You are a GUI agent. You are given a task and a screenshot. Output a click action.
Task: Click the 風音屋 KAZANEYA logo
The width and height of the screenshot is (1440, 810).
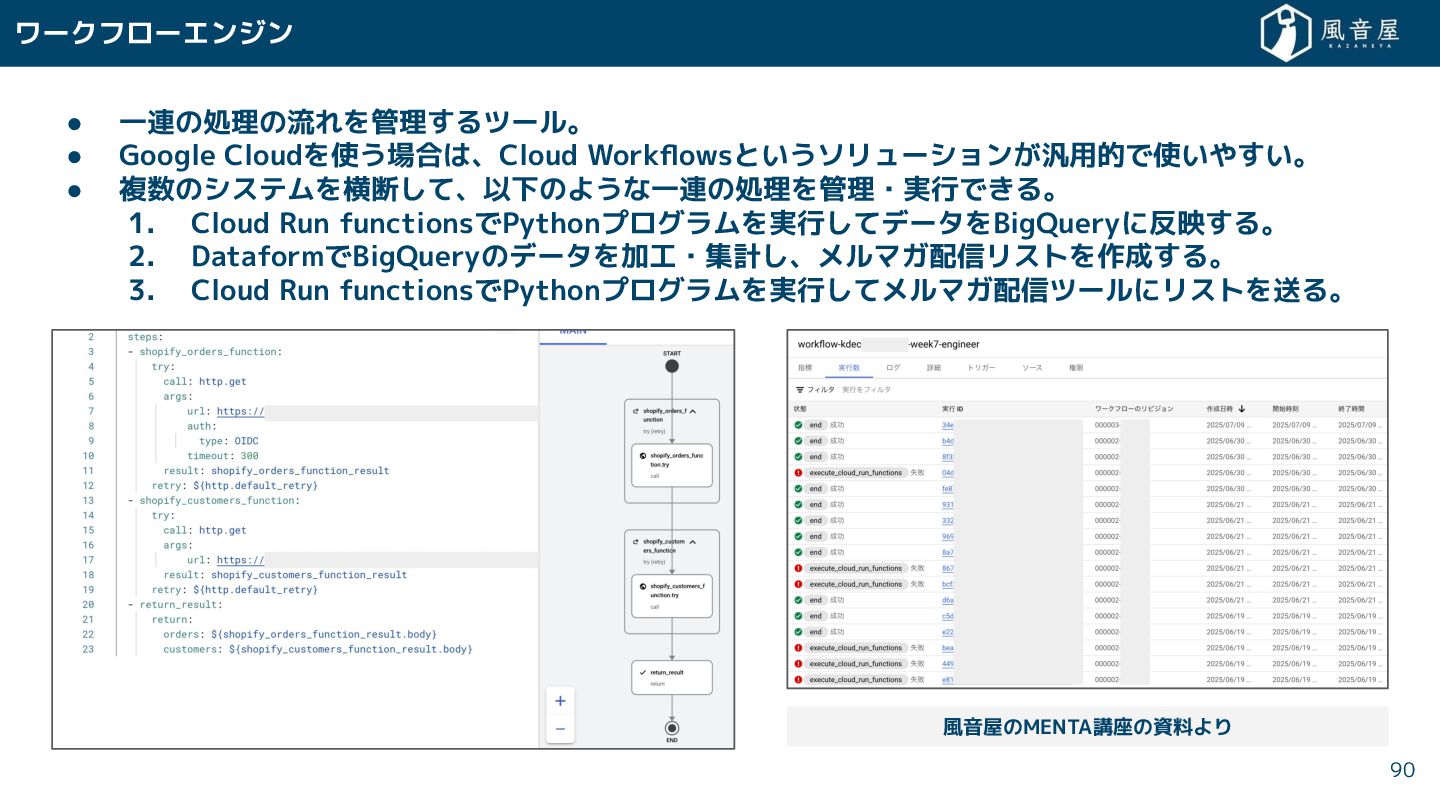point(1329,33)
